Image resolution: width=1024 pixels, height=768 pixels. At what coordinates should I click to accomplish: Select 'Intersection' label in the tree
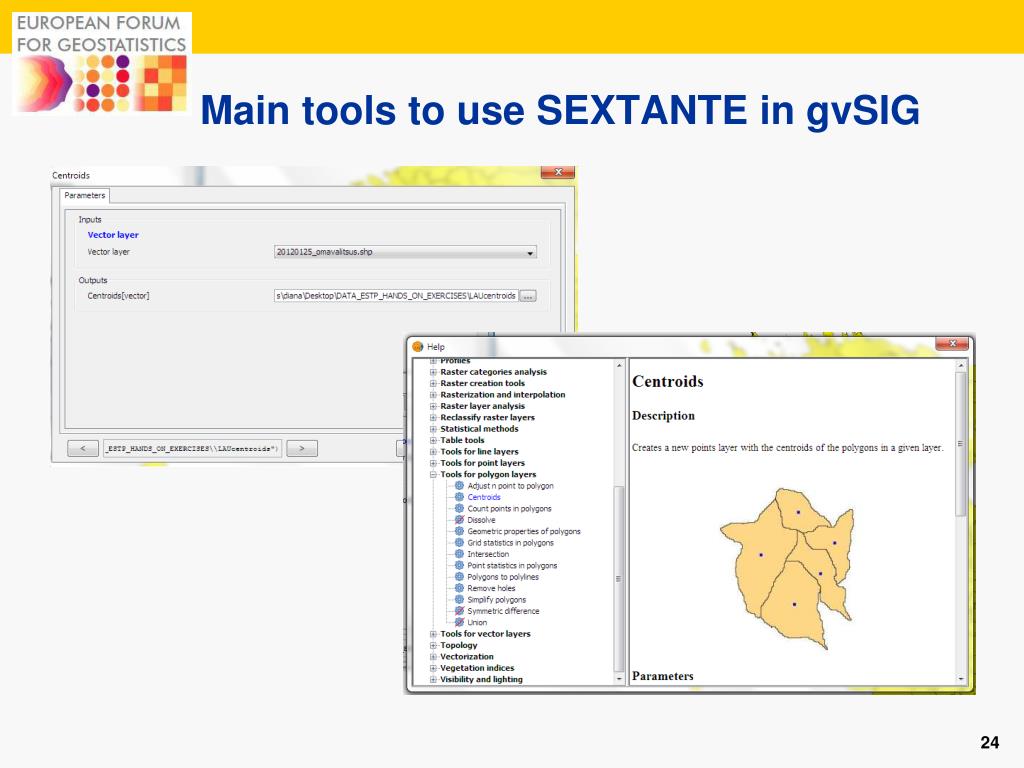[x=488, y=554]
